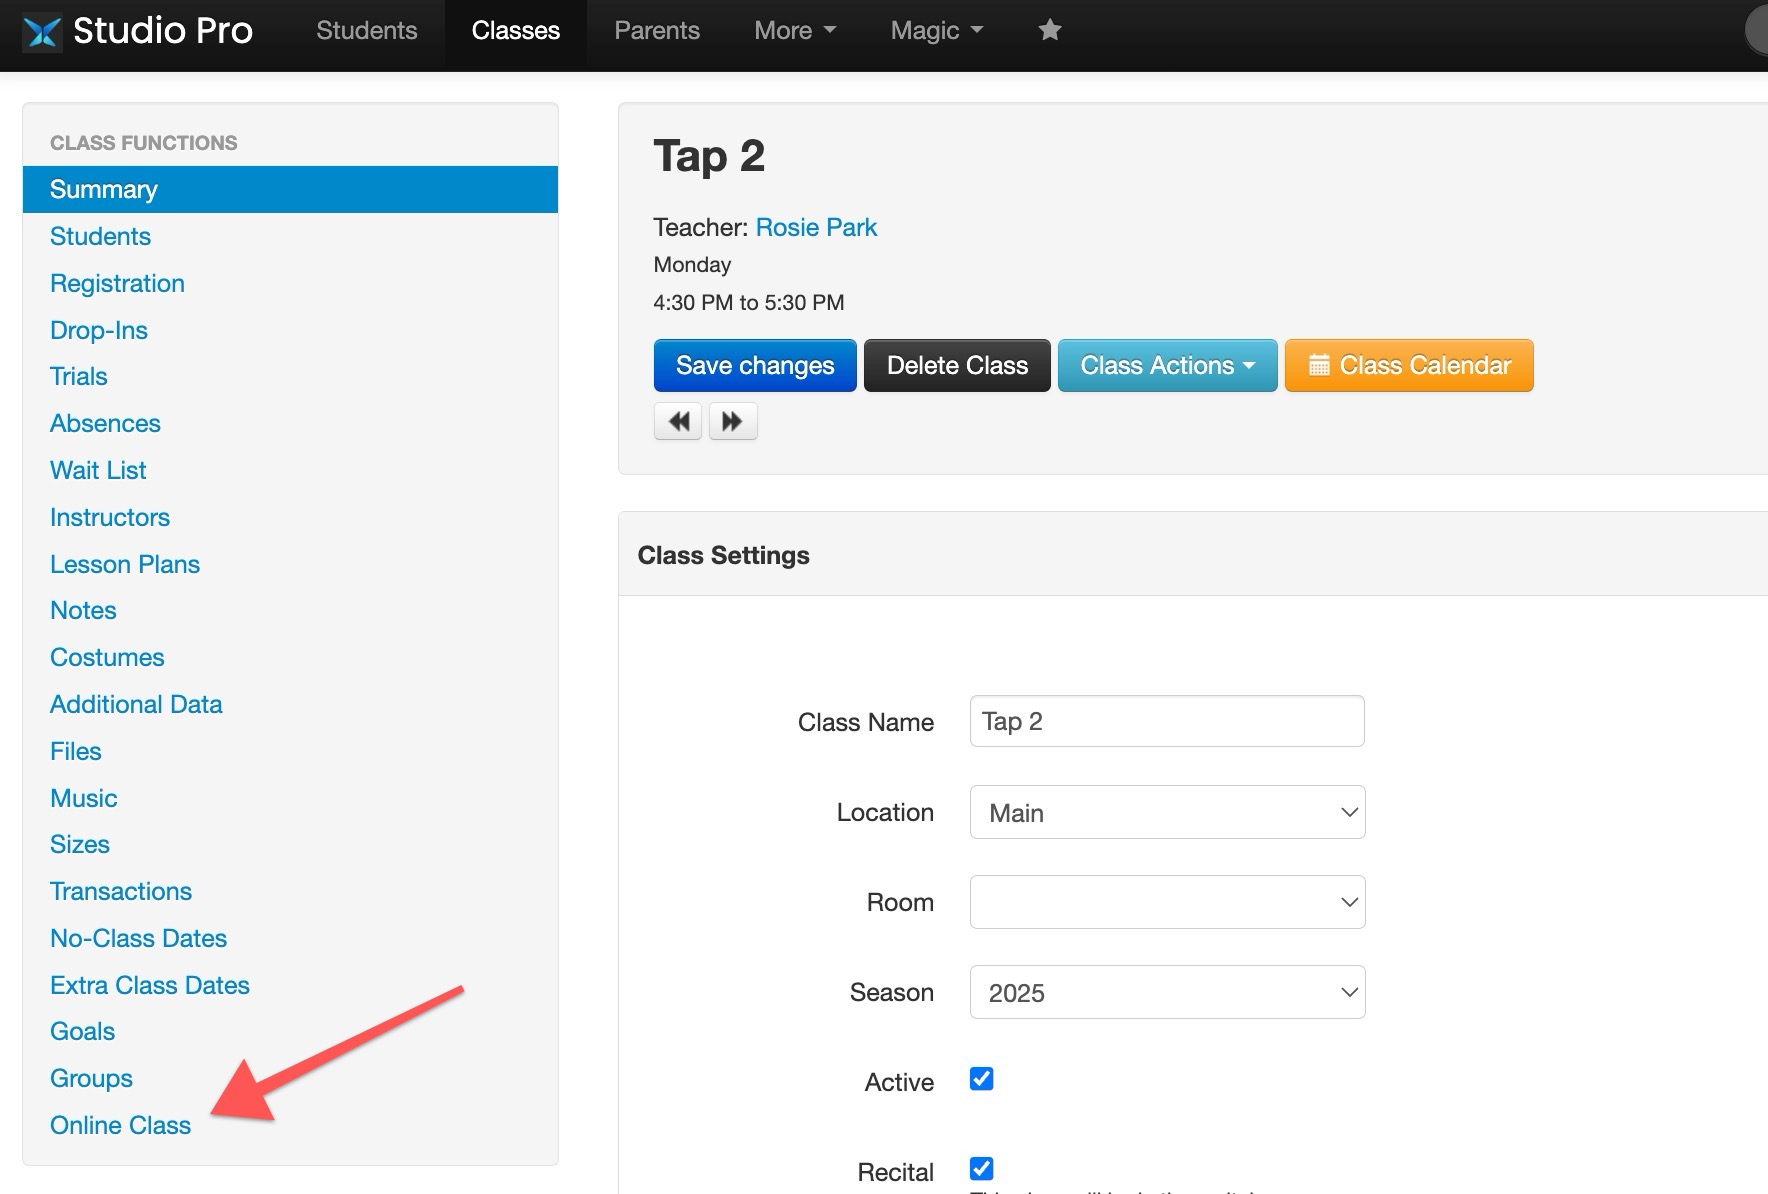Click the Save changes button
1768x1194 pixels.
tap(755, 365)
